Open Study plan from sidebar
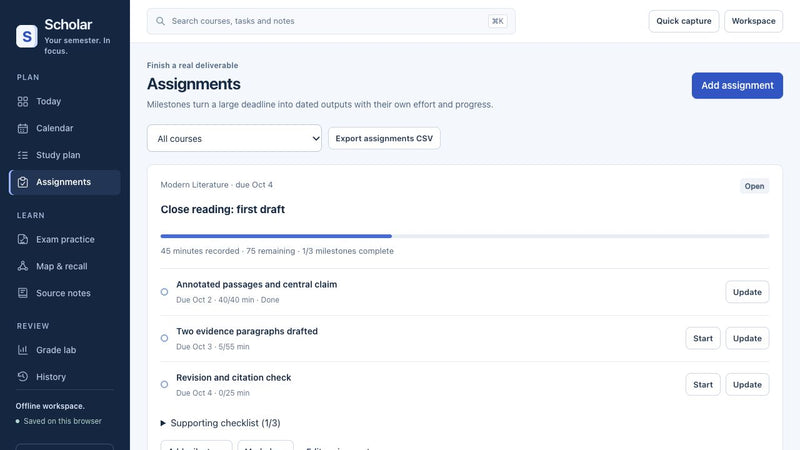Image resolution: width=800 pixels, height=450 pixels. (x=65, y=155)
